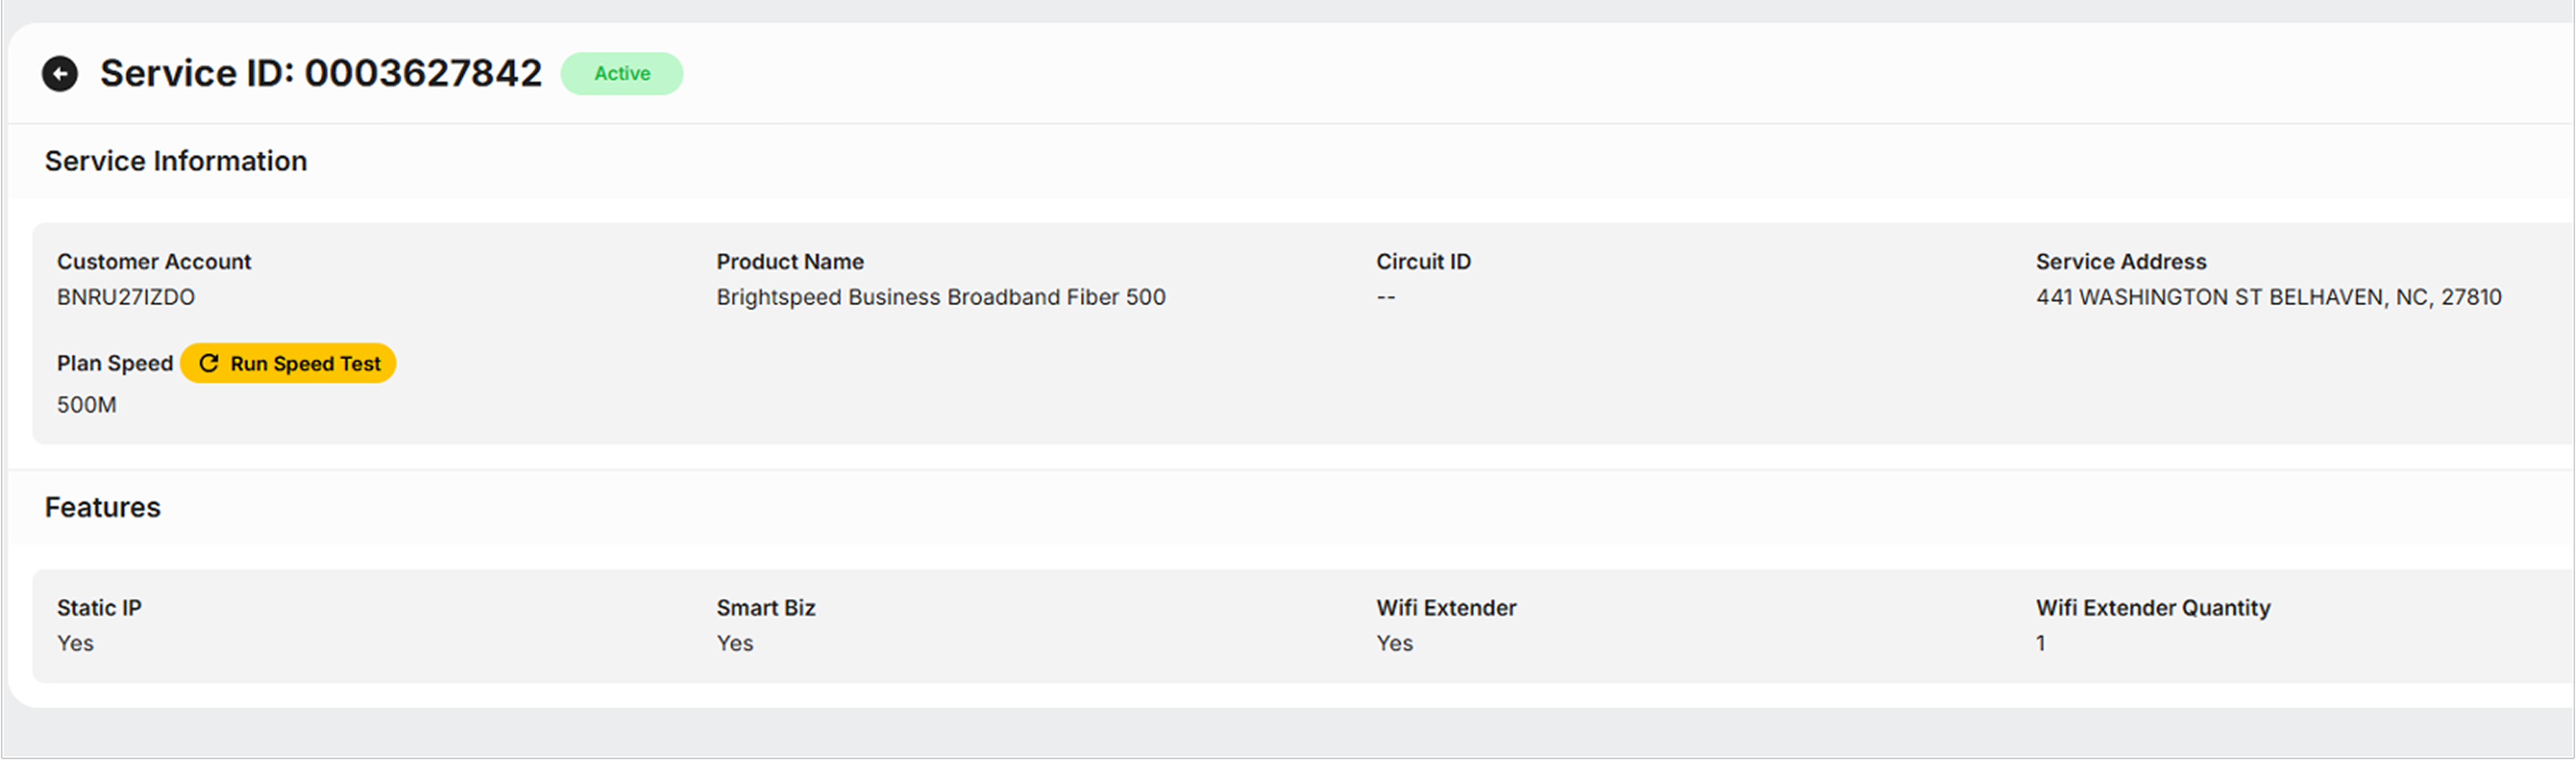
Task: Click the Product Name label
Action: [790, 262]
